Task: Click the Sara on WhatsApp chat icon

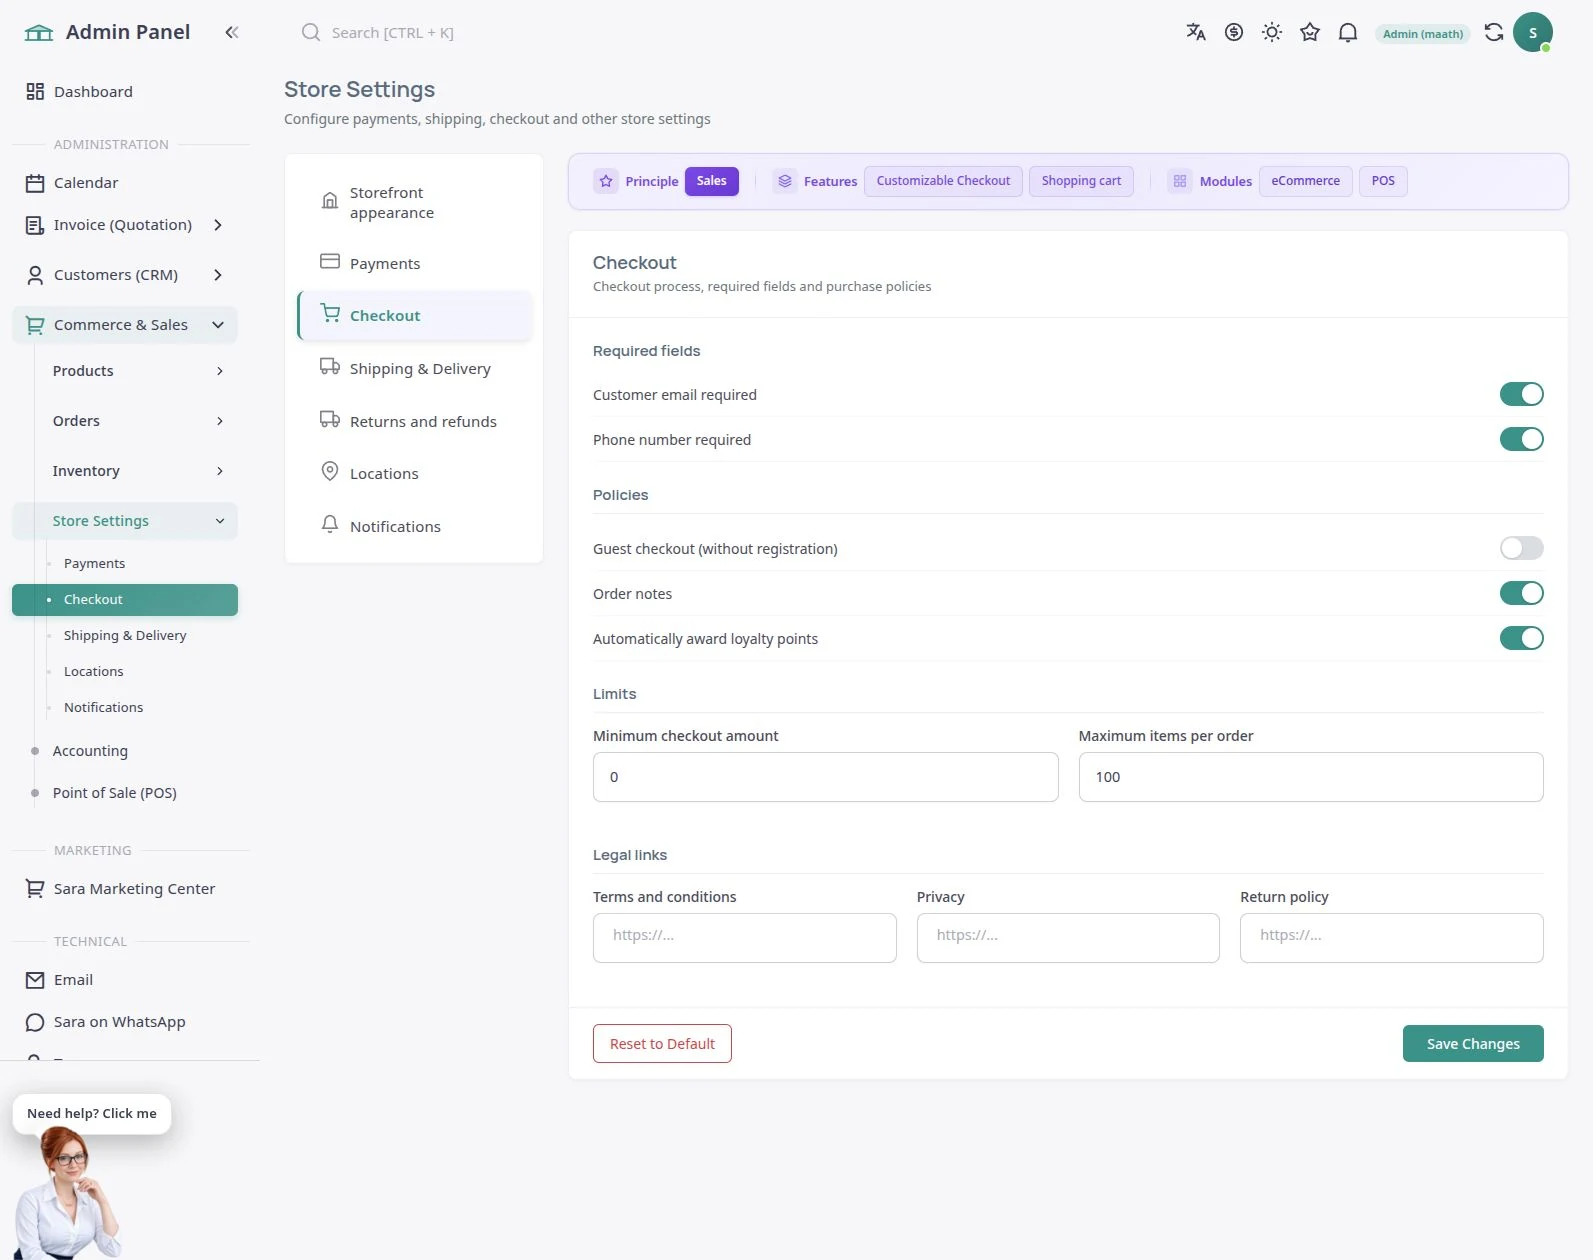Action: pos(35,1022)
